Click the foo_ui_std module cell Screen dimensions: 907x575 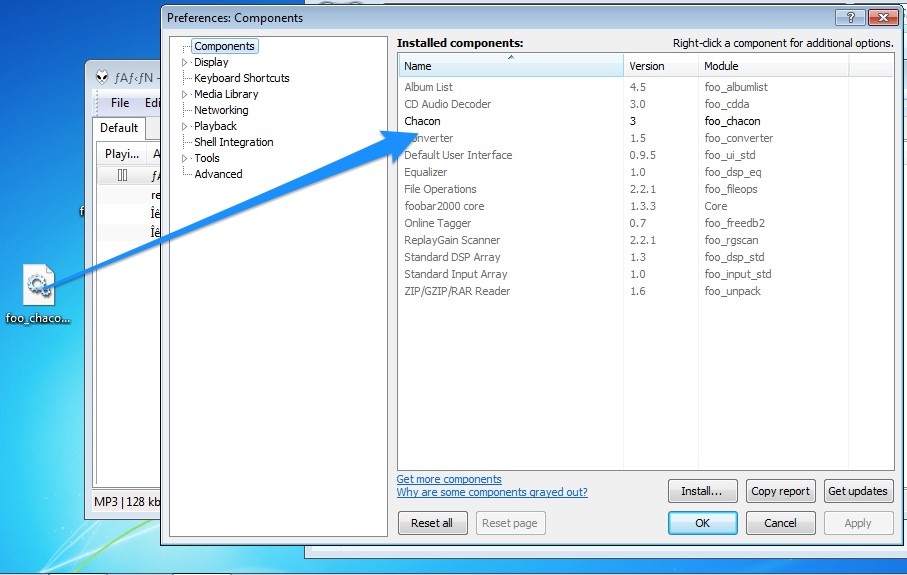tap(729, 155)
